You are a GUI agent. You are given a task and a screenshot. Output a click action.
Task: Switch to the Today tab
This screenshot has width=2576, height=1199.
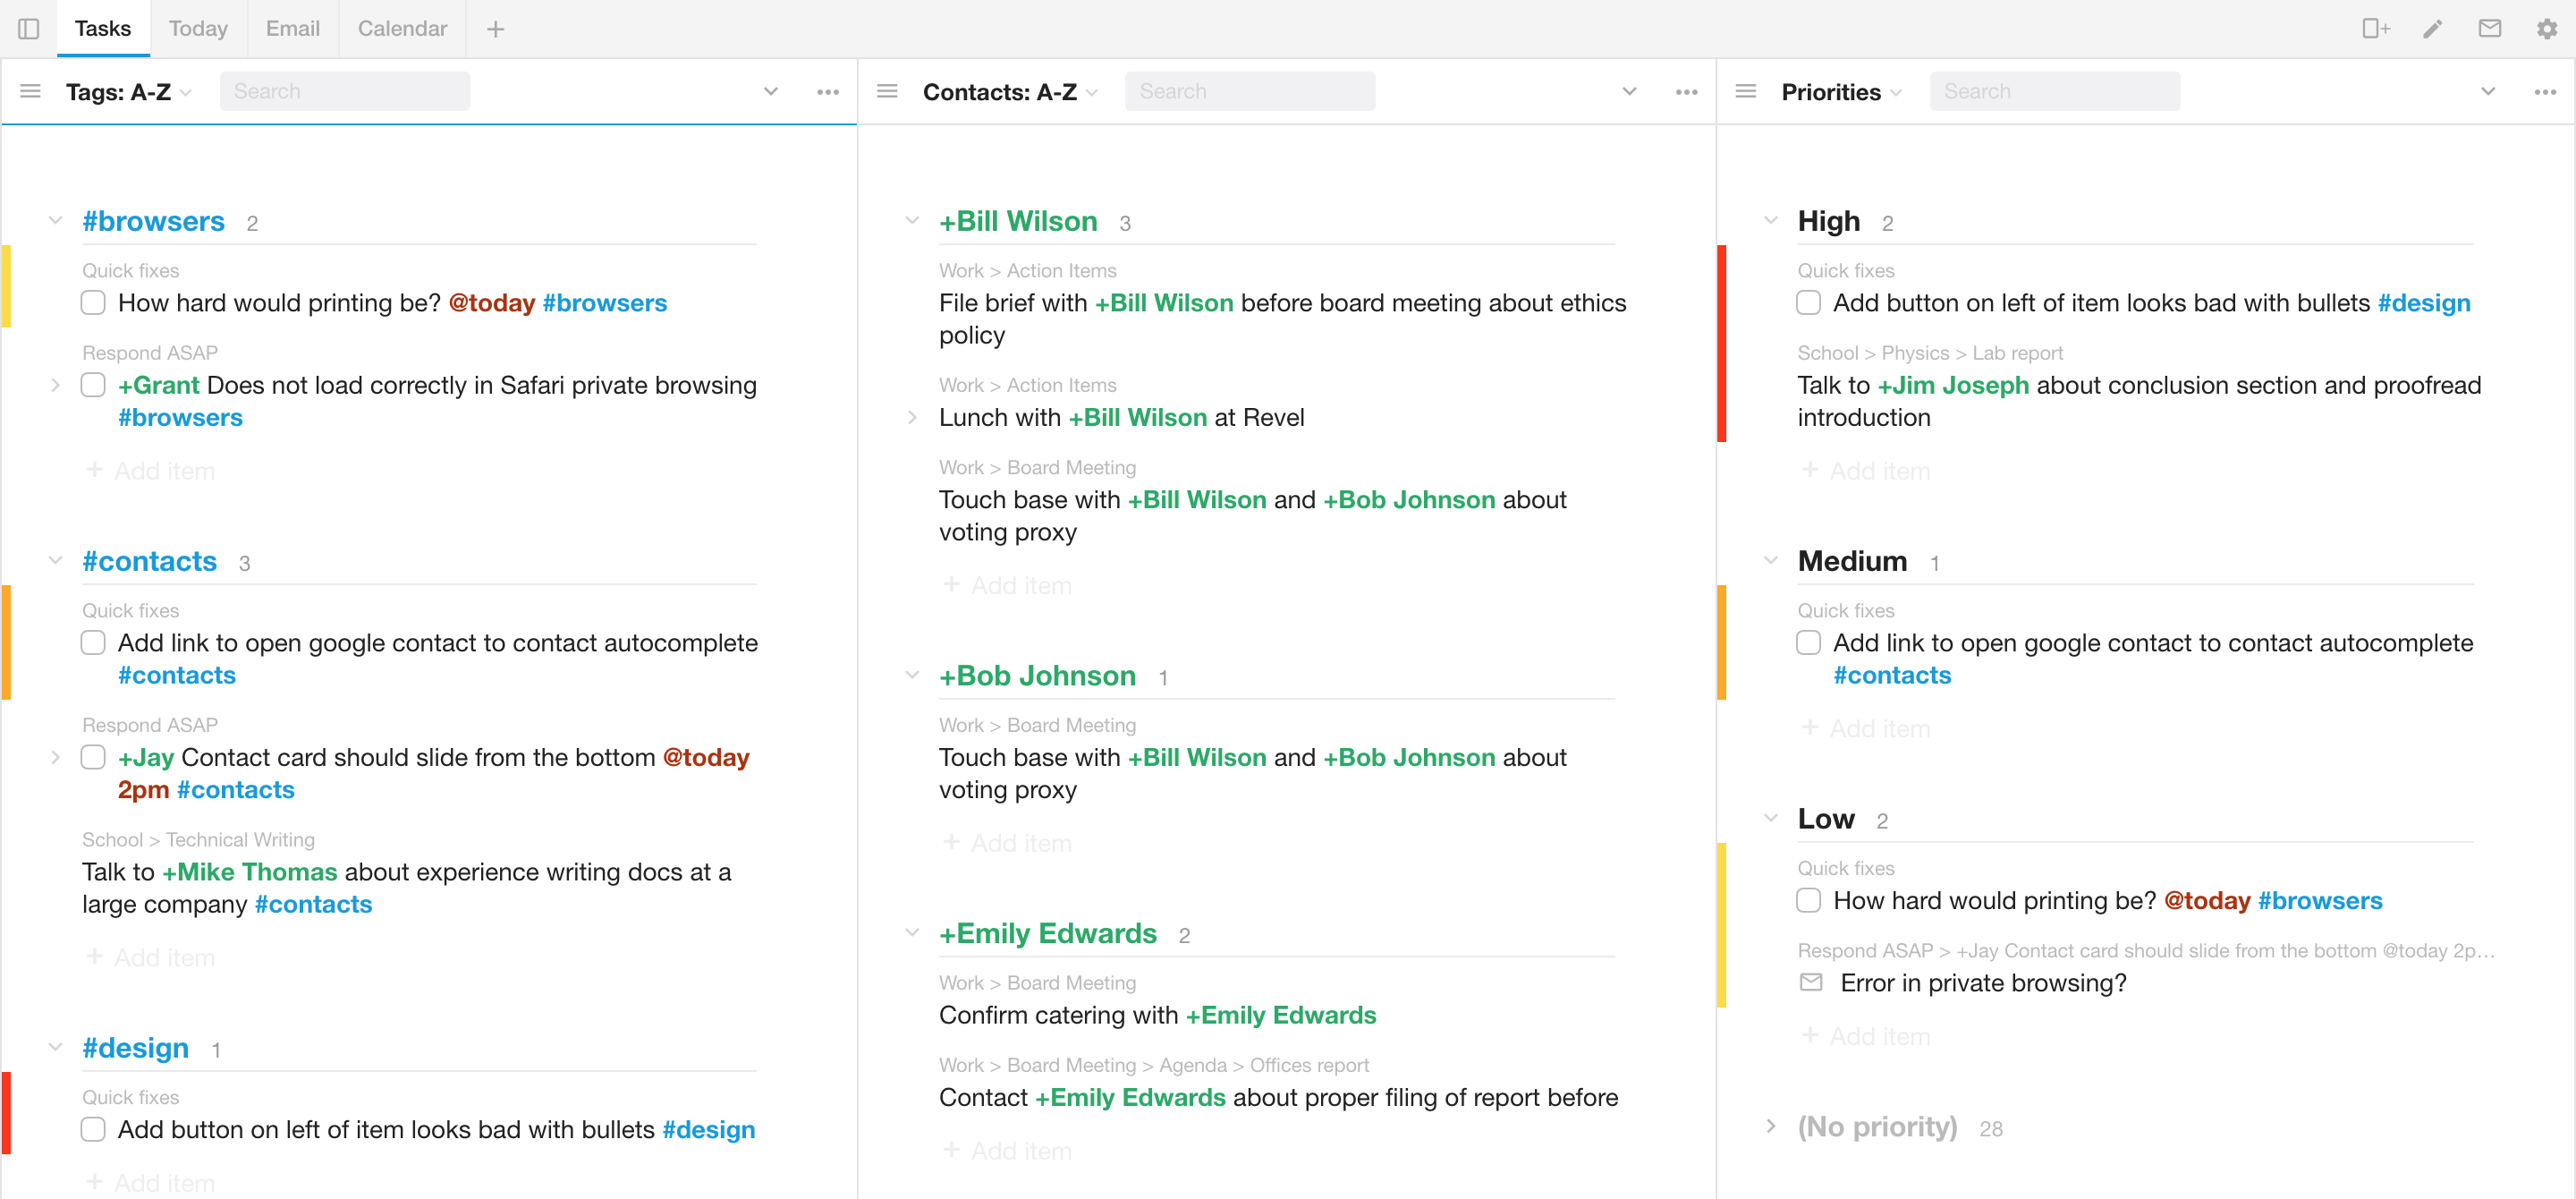(198, 29)
